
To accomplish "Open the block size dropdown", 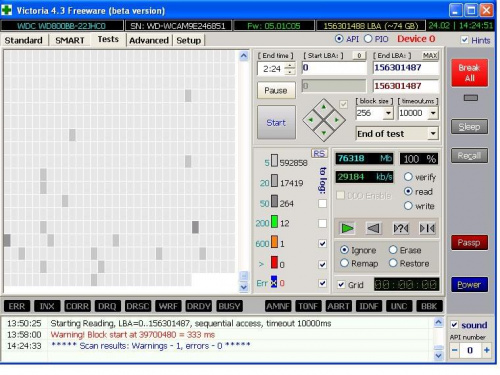I will point(388,113).
